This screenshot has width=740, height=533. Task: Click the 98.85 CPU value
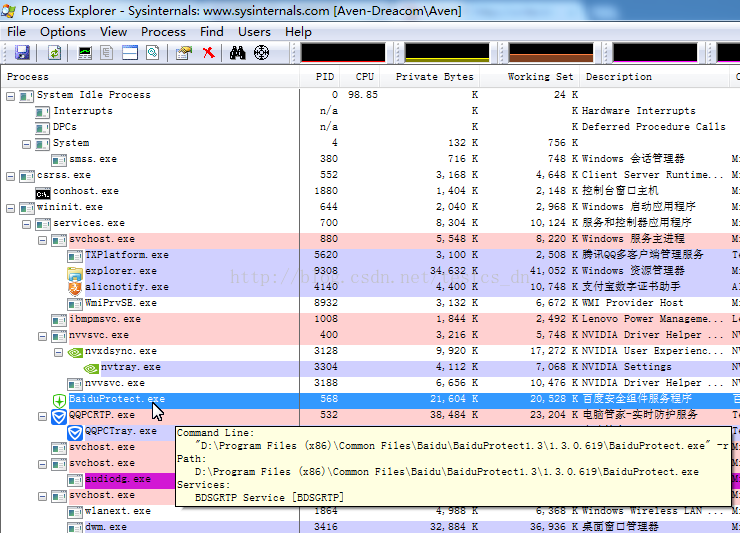[363, 95]
